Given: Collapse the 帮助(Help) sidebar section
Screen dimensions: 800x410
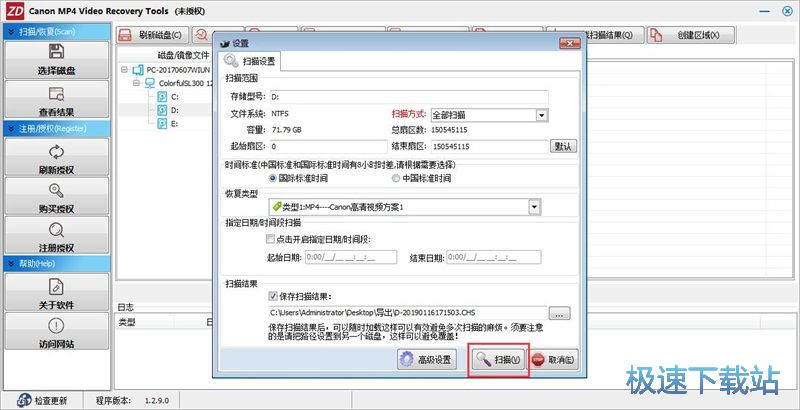Looking at the screenshot, I should (x=11, y=264).
